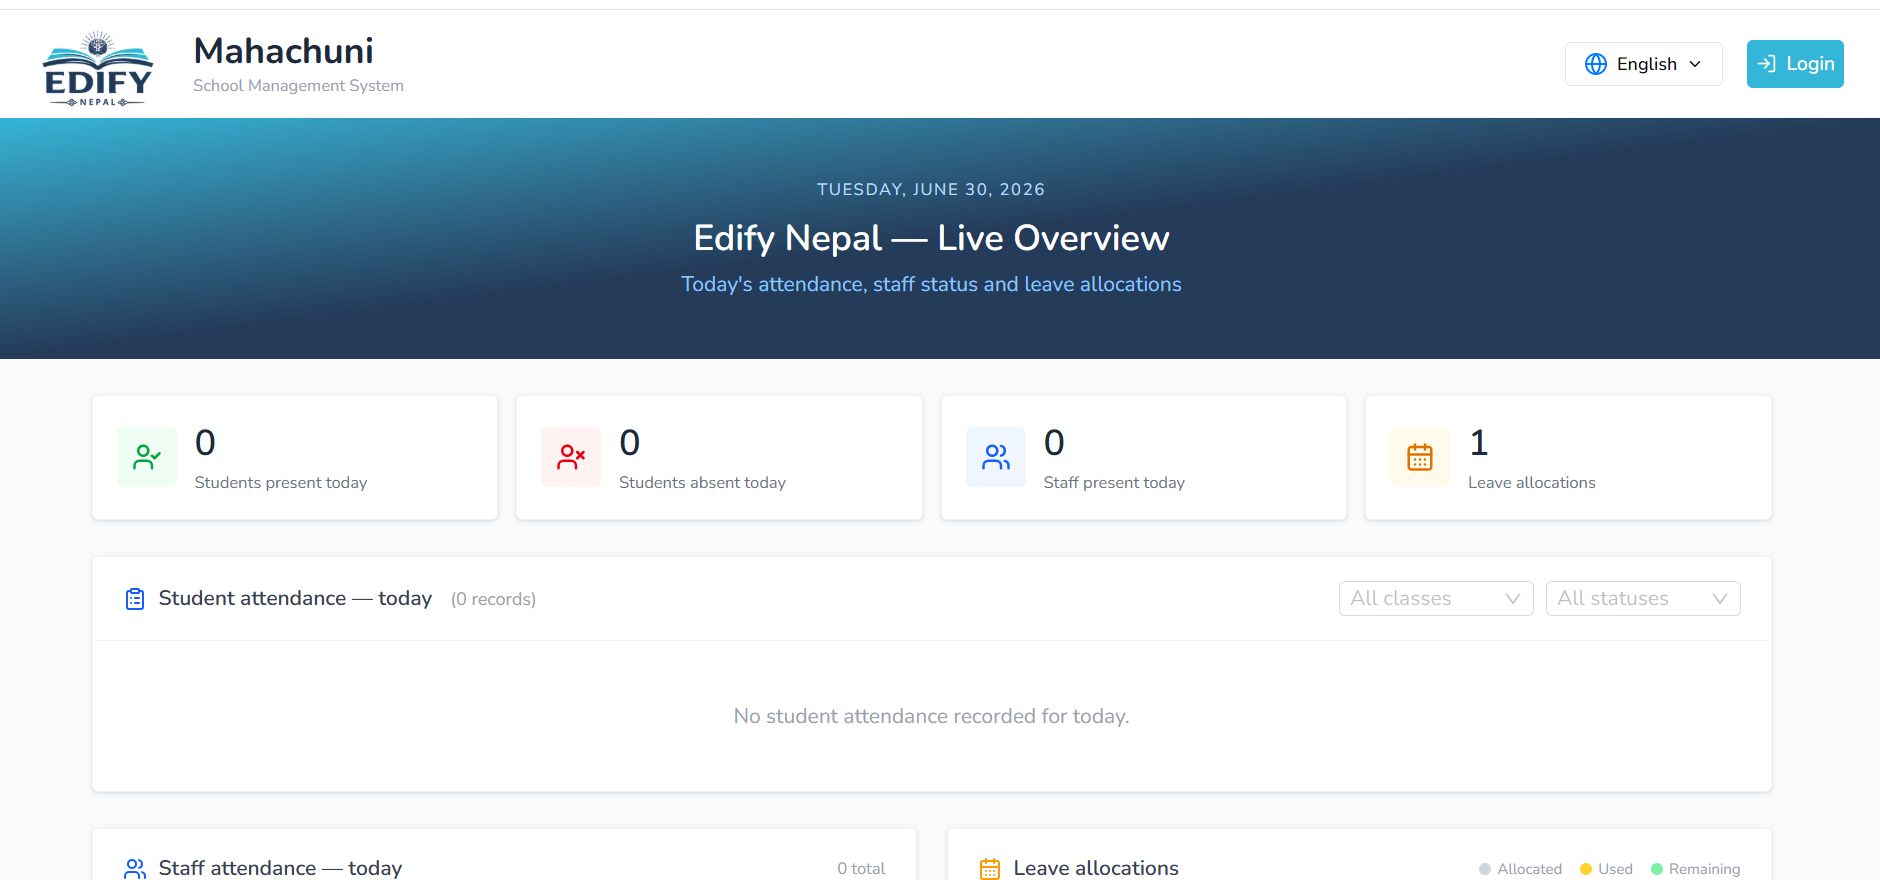Click the students present icon
1880x880 pixels.
tap(147, 457)
